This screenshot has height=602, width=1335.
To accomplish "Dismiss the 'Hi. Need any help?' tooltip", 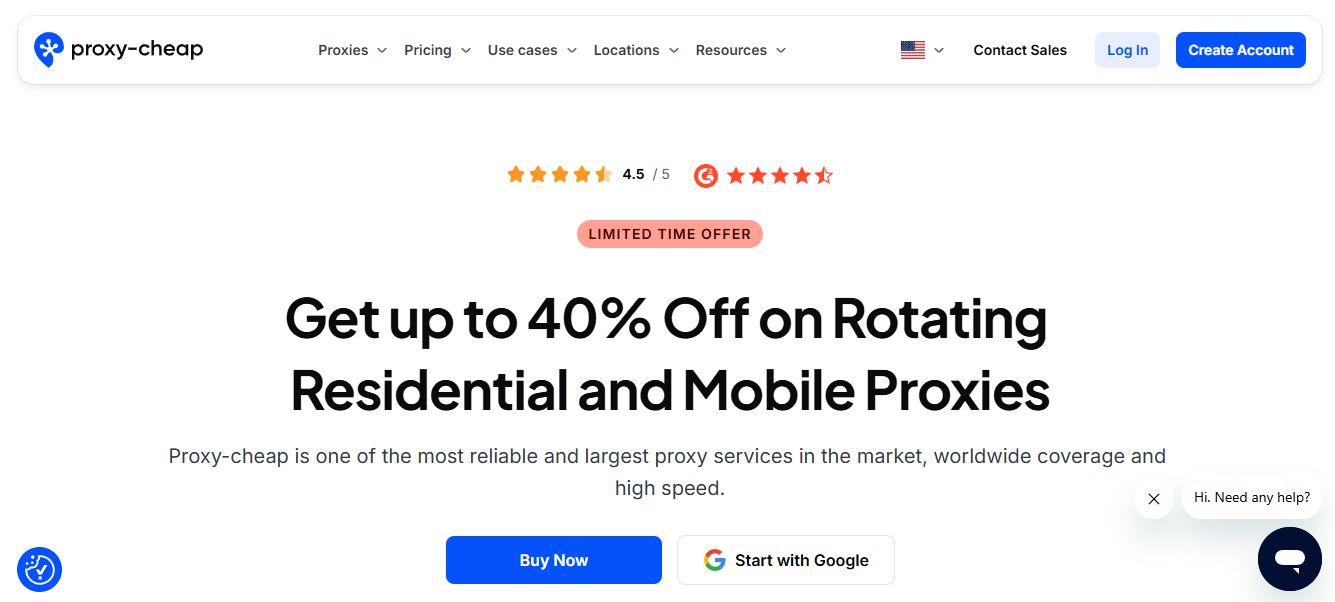I will click(1153, 498).
